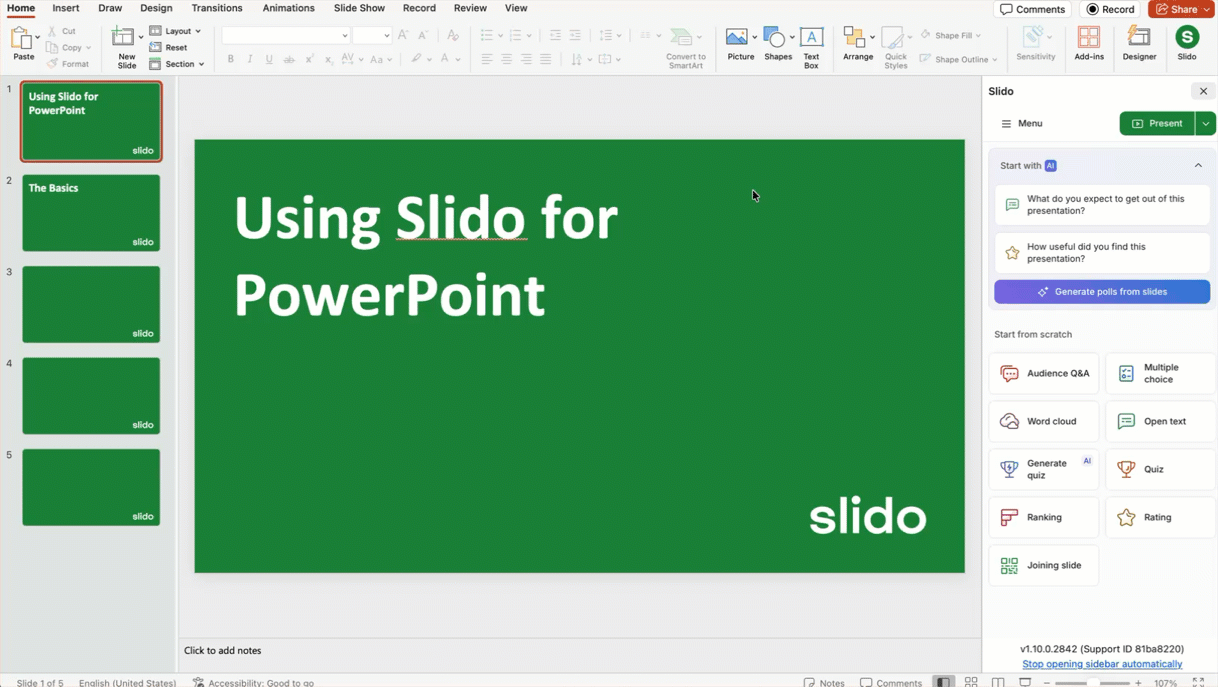The width and height of the screenshot is (1218, 687).
Task: Click the Paste clipboard icon
Action: (x=22, y=40)
